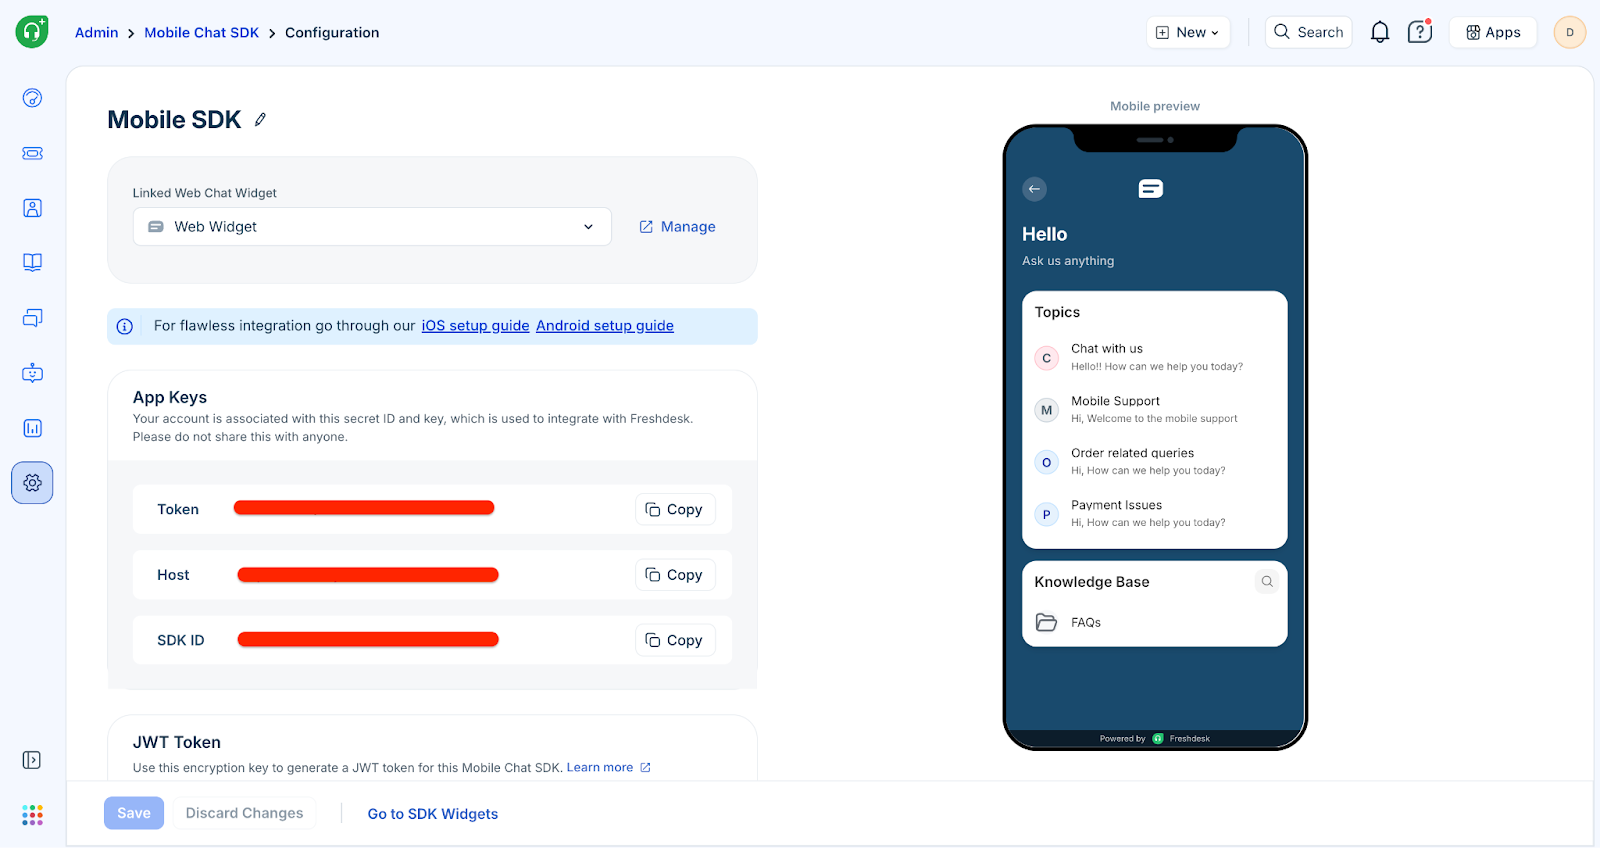
Task: Click Discard Changes
Action: [244, 813]
